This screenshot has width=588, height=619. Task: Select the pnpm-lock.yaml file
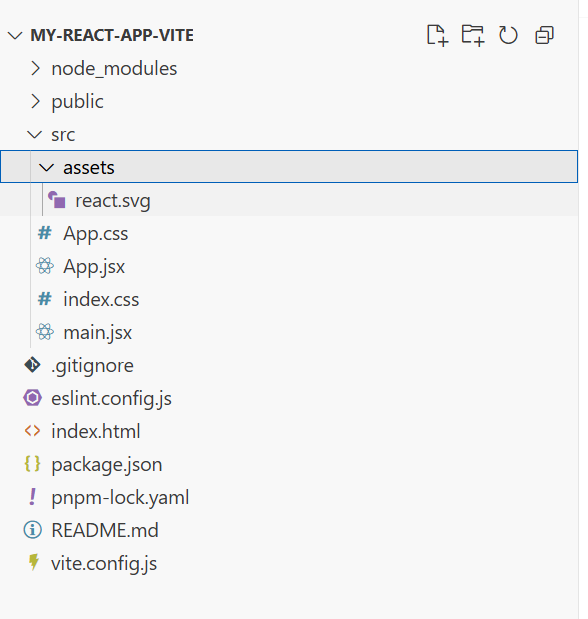click(289, 497)
